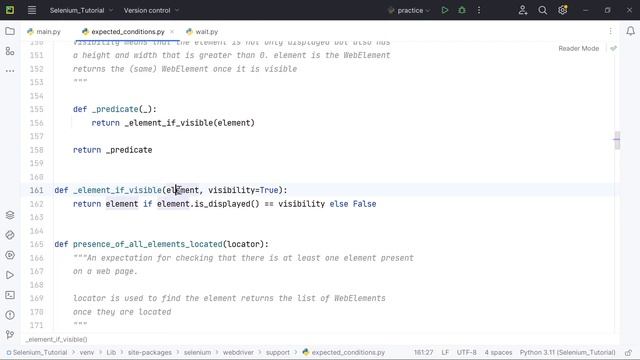
Task: Click _element_if_visible() structure breadcrumb
Action: [56, 339]
